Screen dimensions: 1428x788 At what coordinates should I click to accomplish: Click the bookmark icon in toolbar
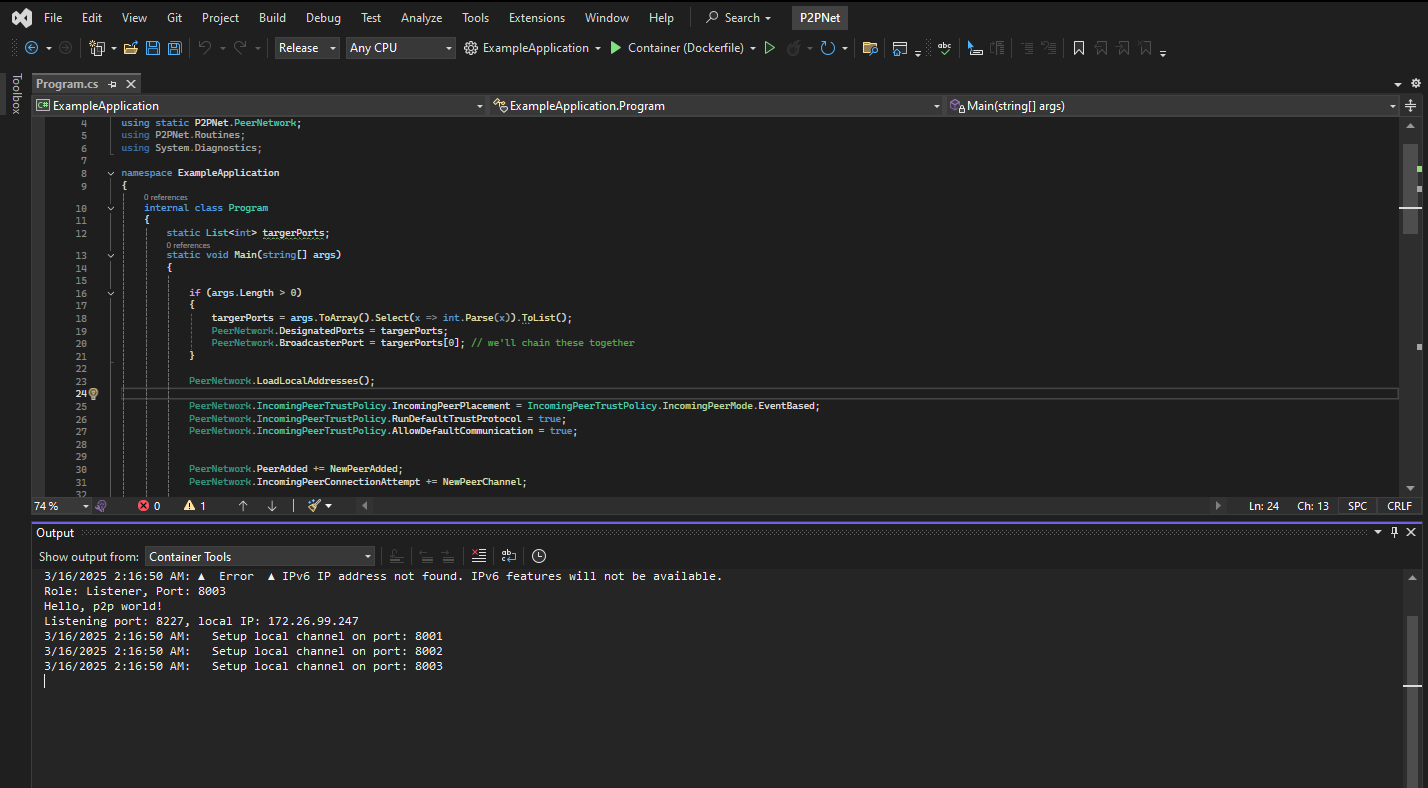1079,48
